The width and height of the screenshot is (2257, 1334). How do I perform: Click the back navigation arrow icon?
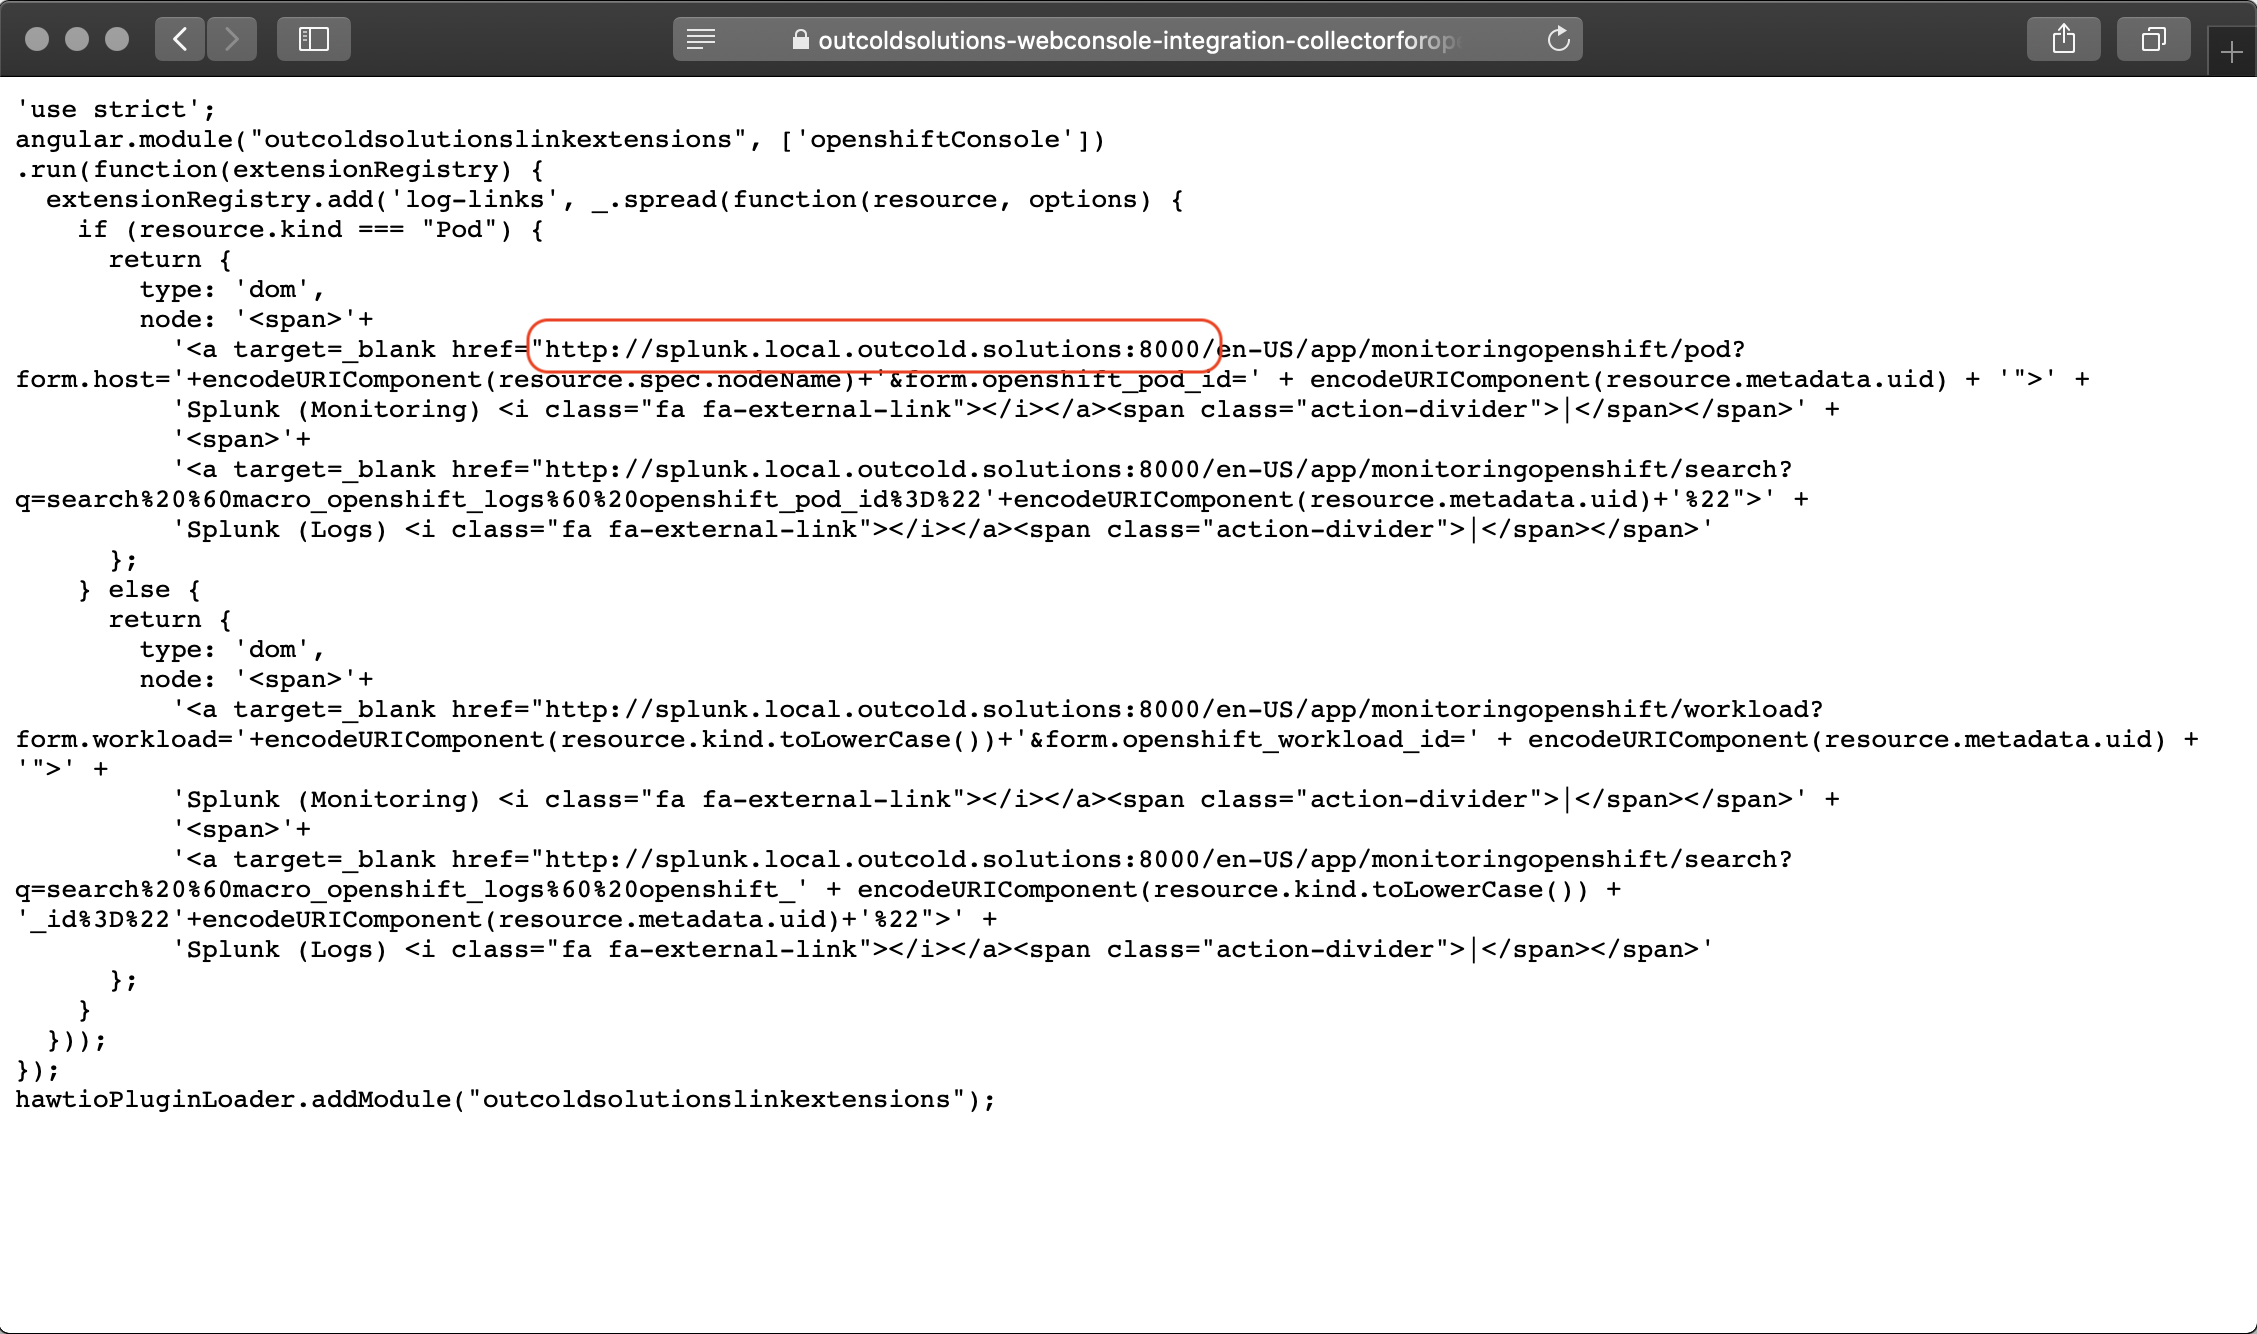point(181,40)
